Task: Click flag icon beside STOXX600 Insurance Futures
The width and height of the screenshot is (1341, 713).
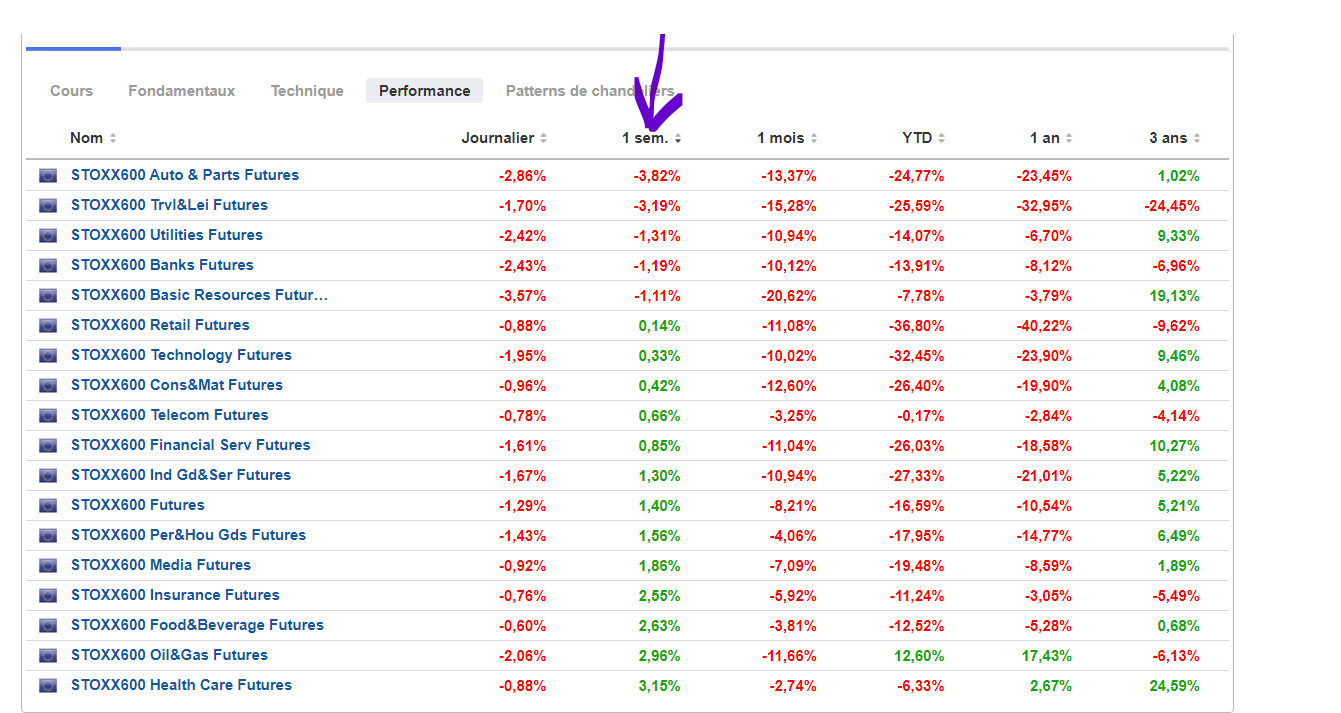Action: coord(48,595)
